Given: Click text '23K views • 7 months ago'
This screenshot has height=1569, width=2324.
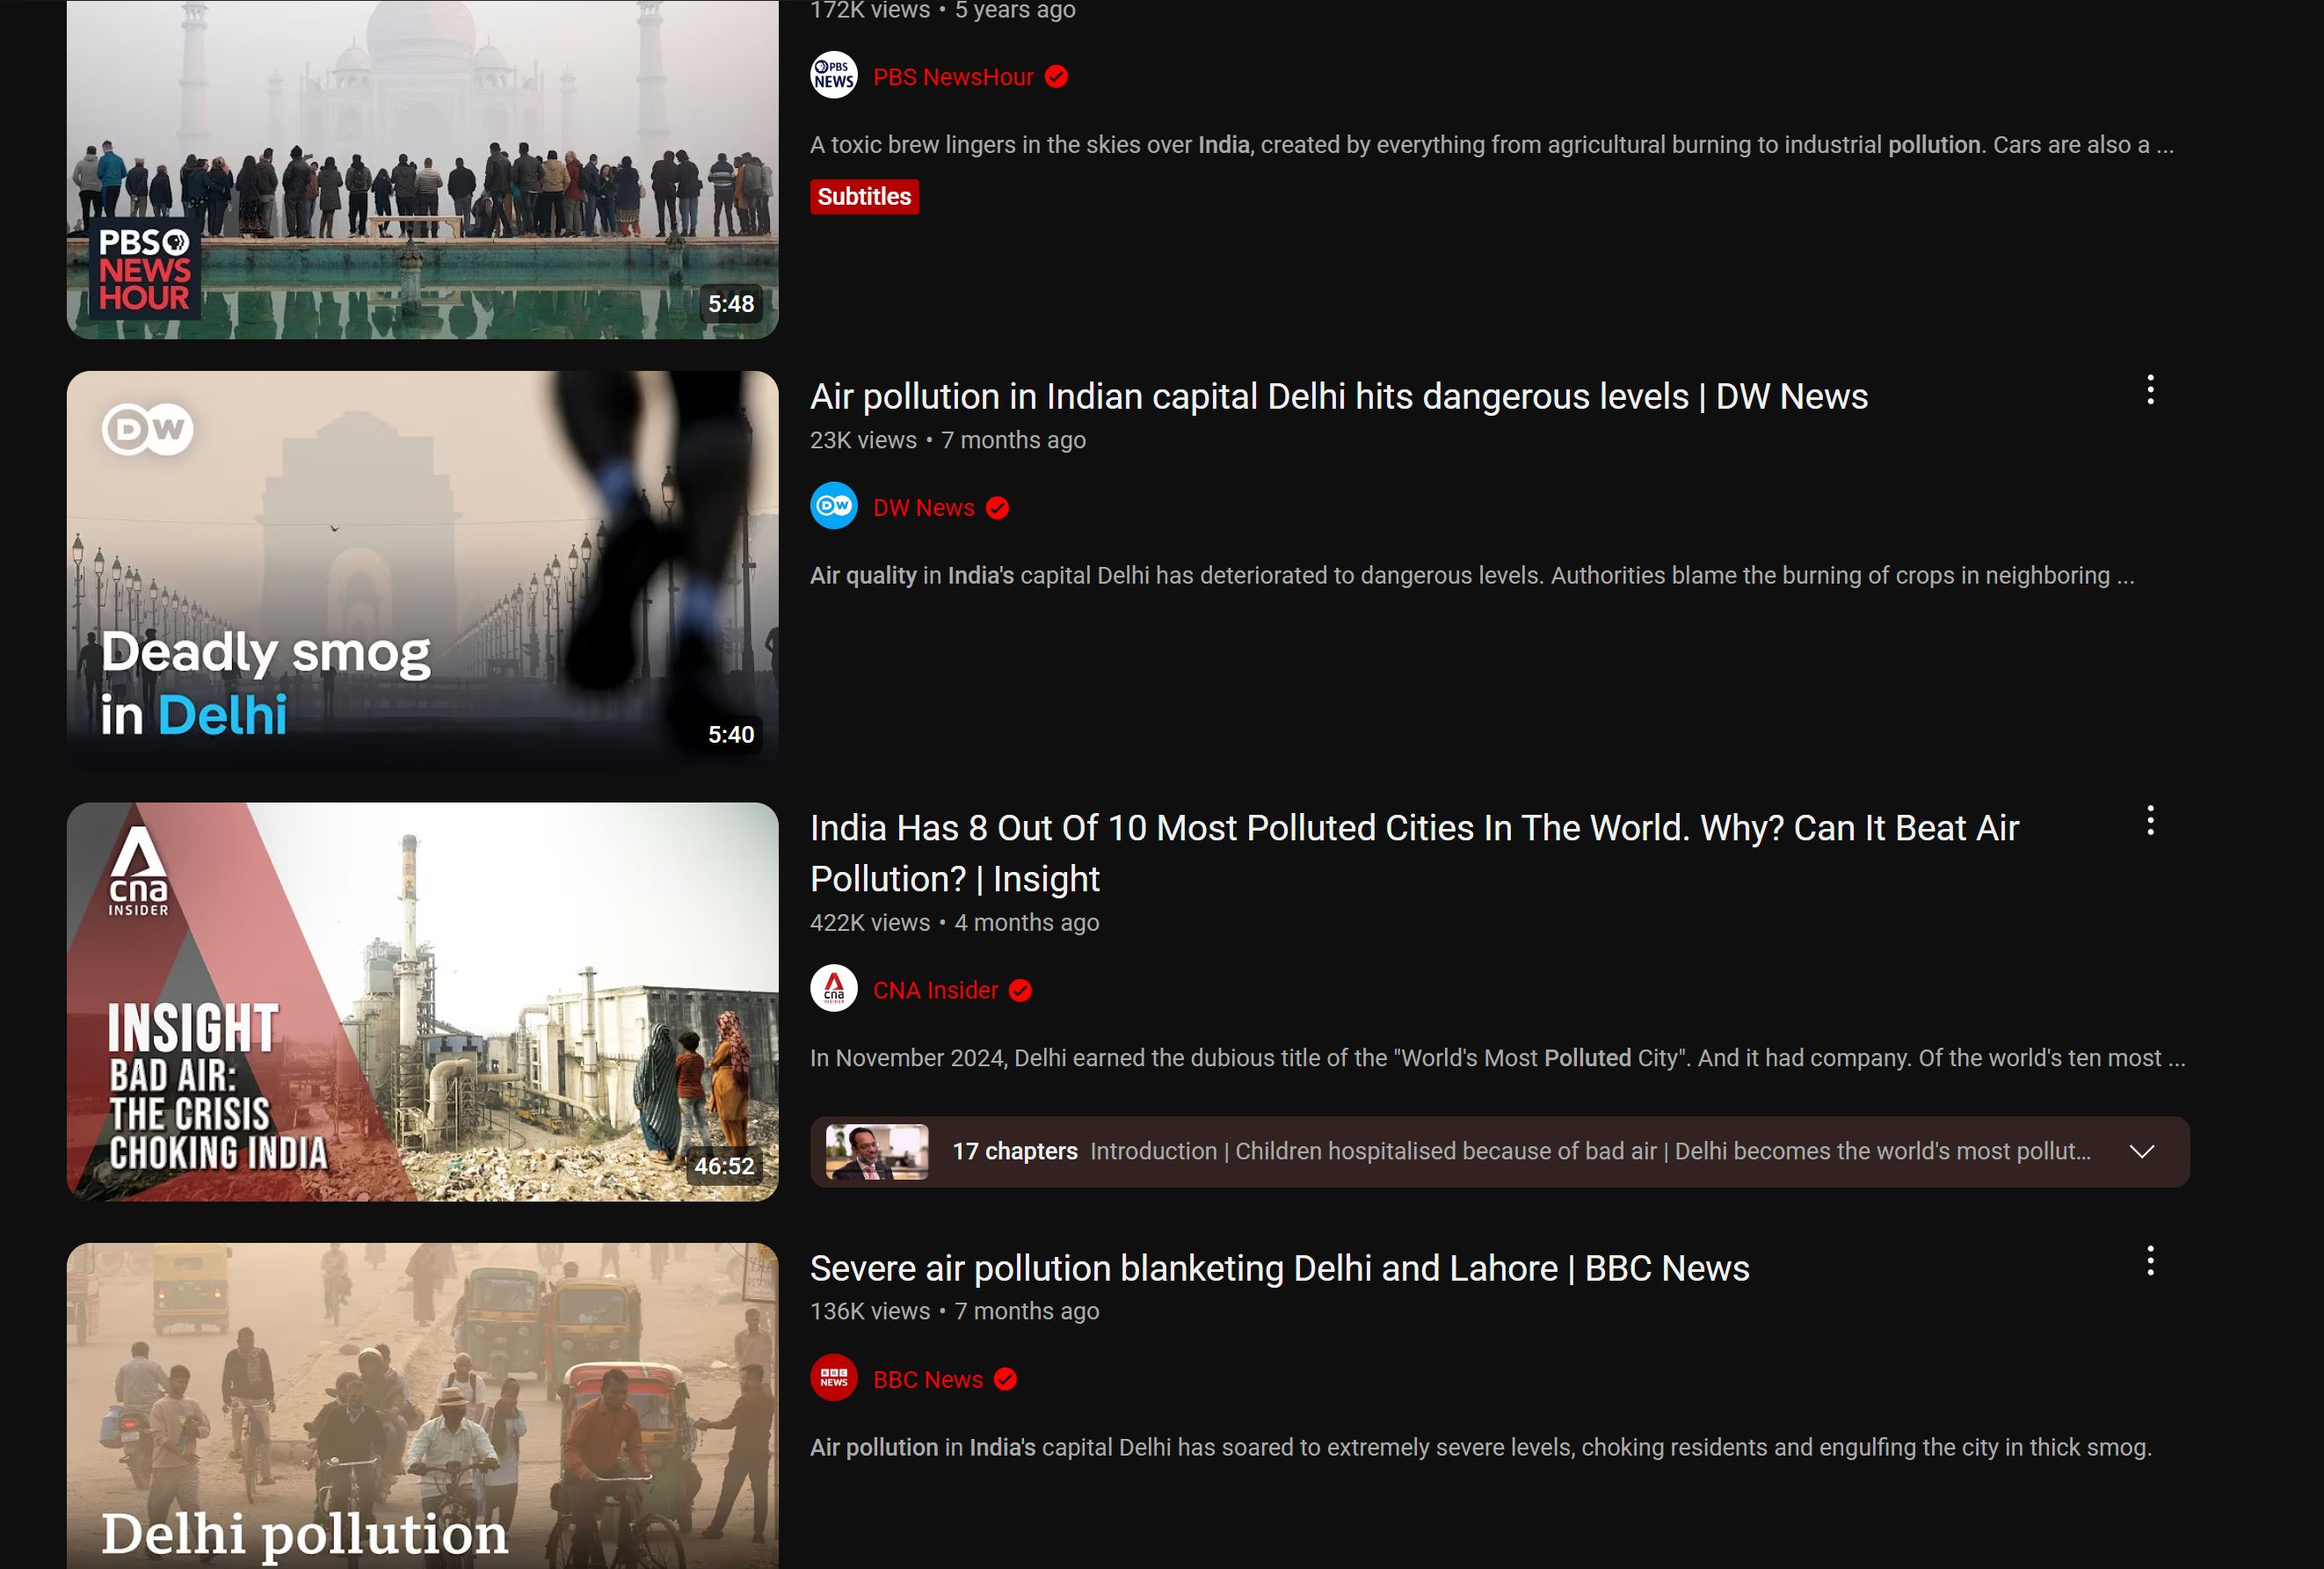Looking at the screenshot, I should click(x=948, y=440).
